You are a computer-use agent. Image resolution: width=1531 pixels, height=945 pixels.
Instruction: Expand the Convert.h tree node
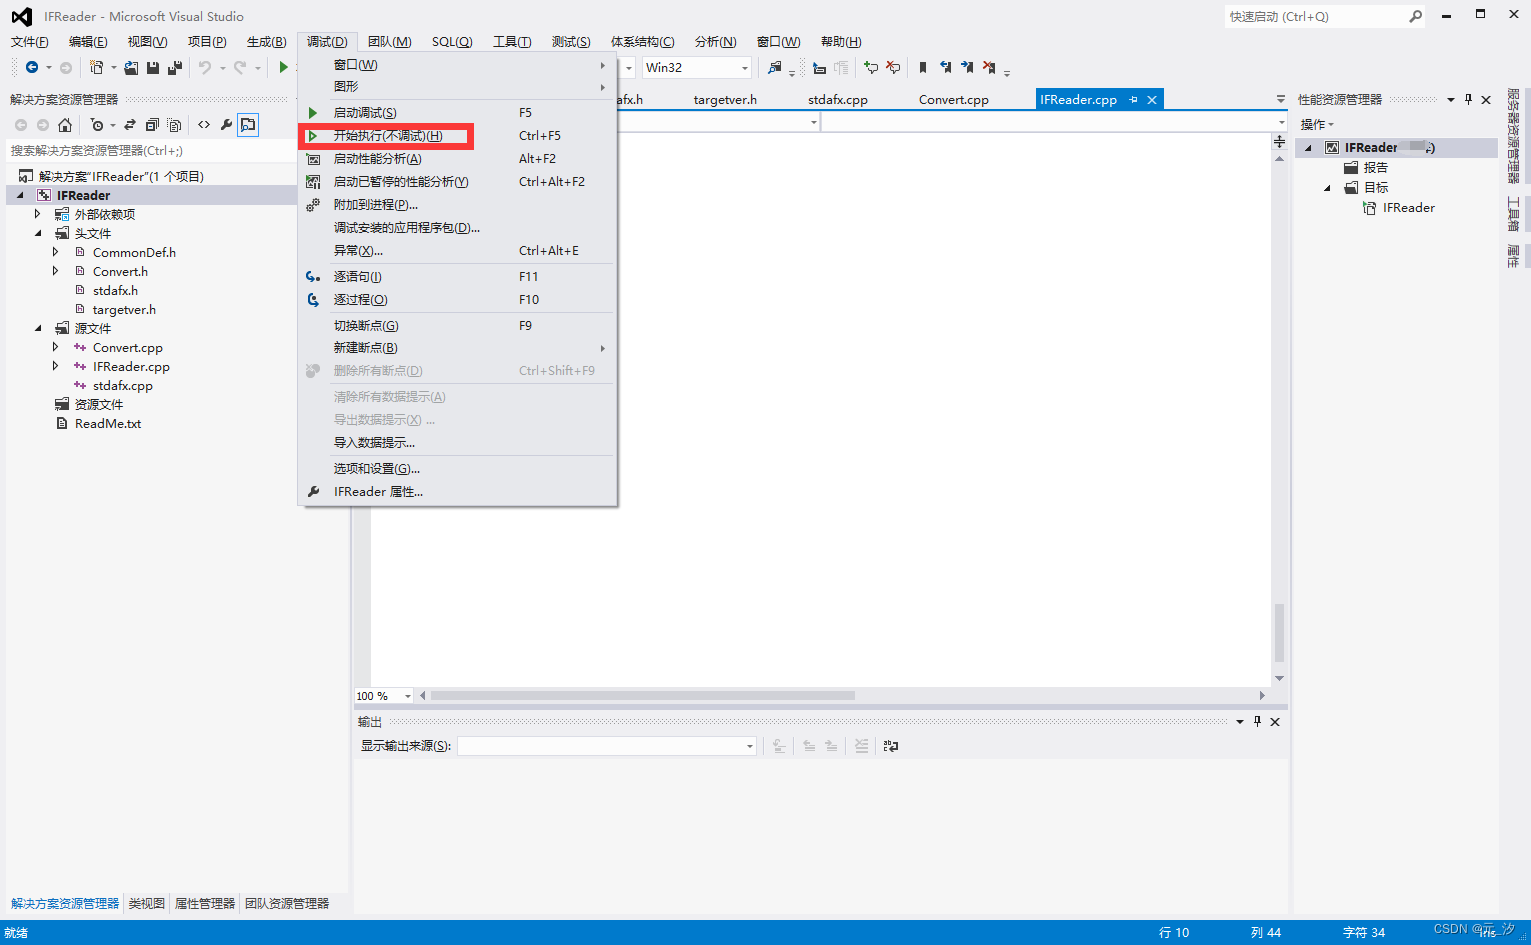[56, 271]
